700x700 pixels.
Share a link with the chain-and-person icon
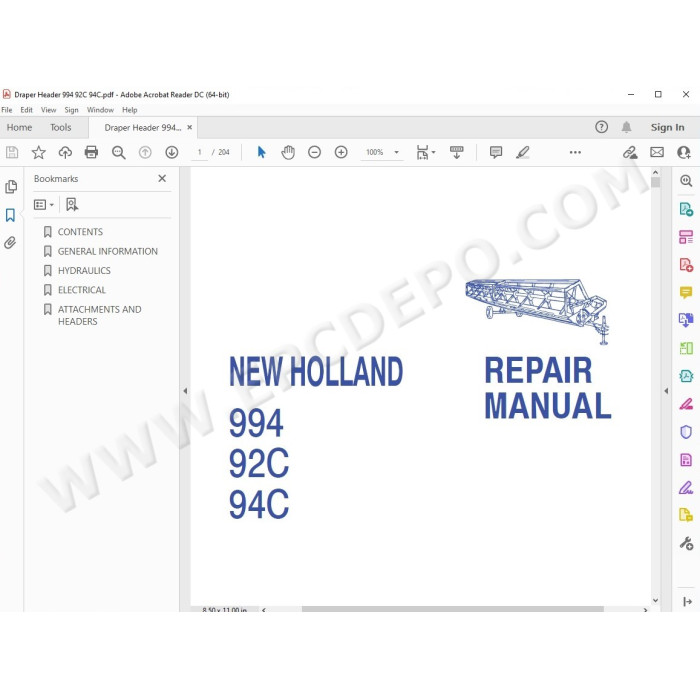[630, 153]
